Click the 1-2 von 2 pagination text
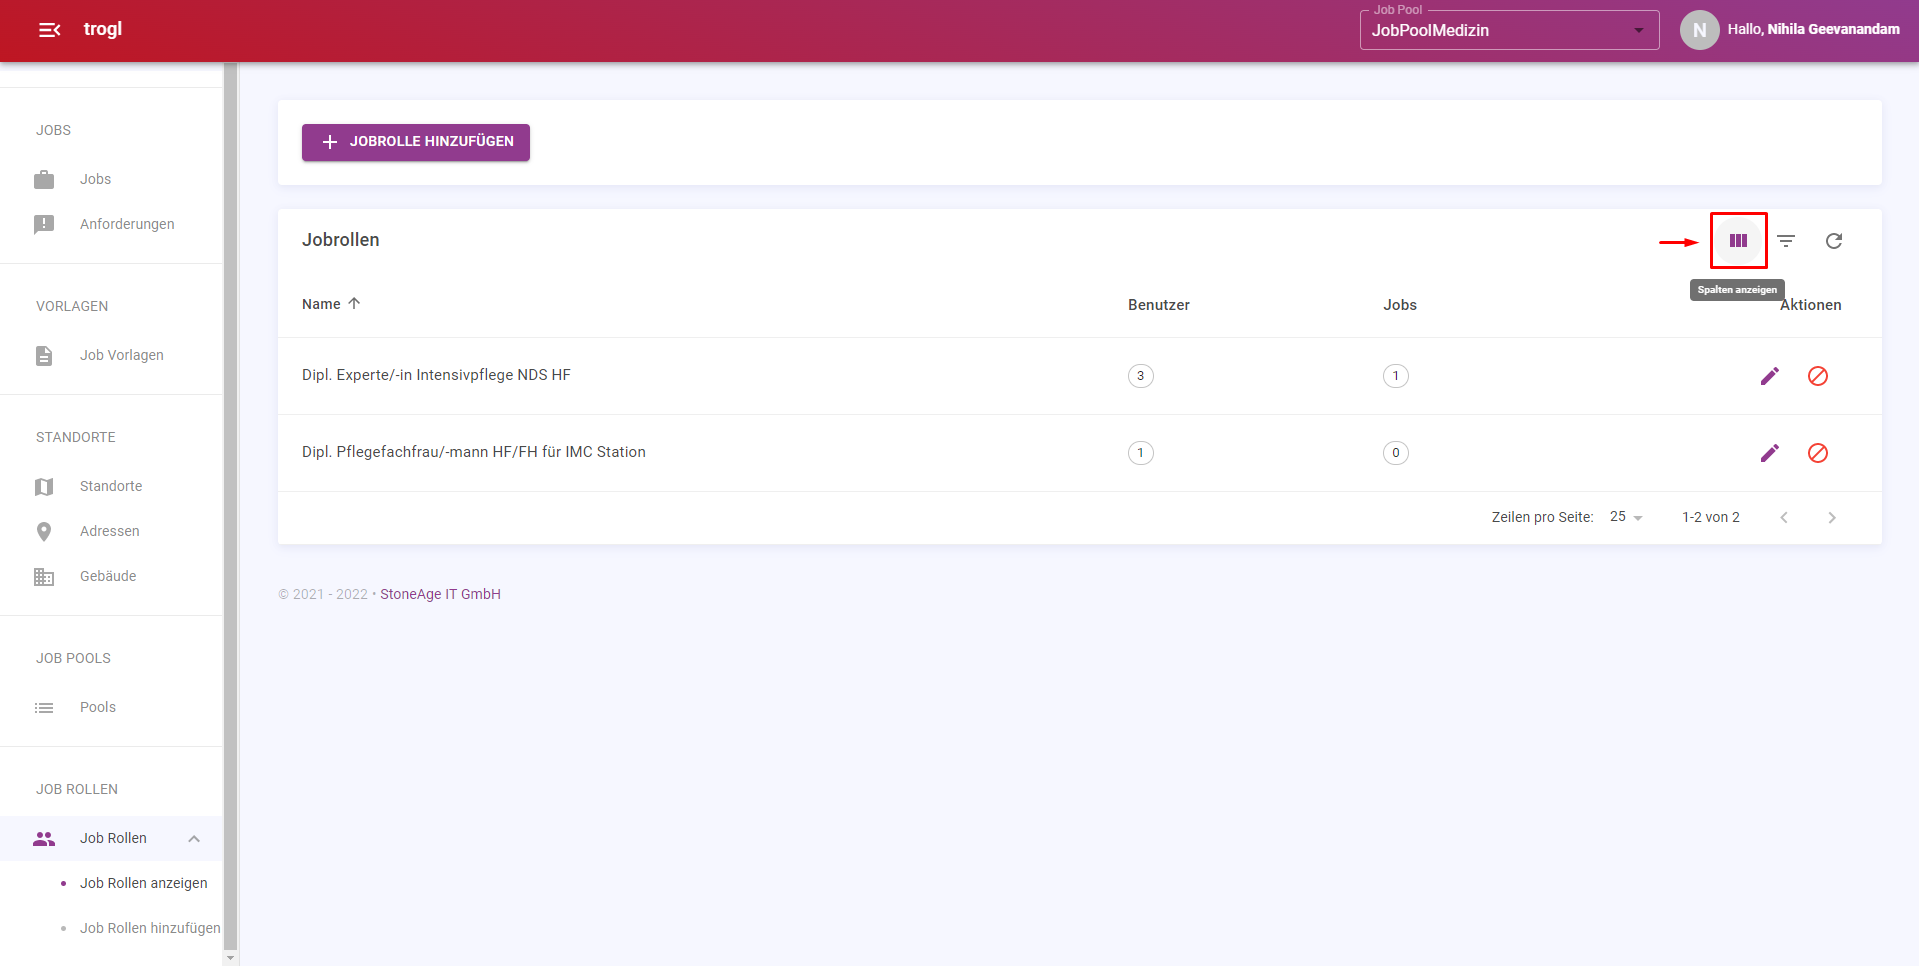Image resolution: width=1919 pixels, height=966 pixels. [x=1710, y=517]
